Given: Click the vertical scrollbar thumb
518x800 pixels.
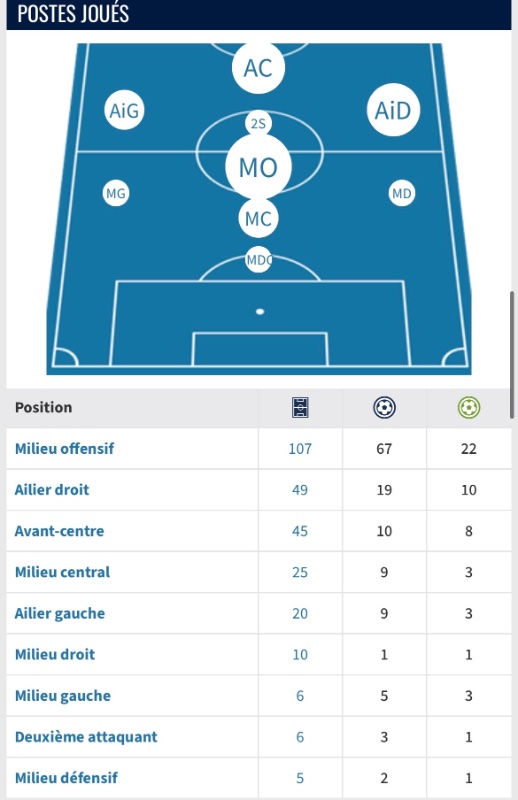Looking at the screenshot, I should click(x=511, y=355).
